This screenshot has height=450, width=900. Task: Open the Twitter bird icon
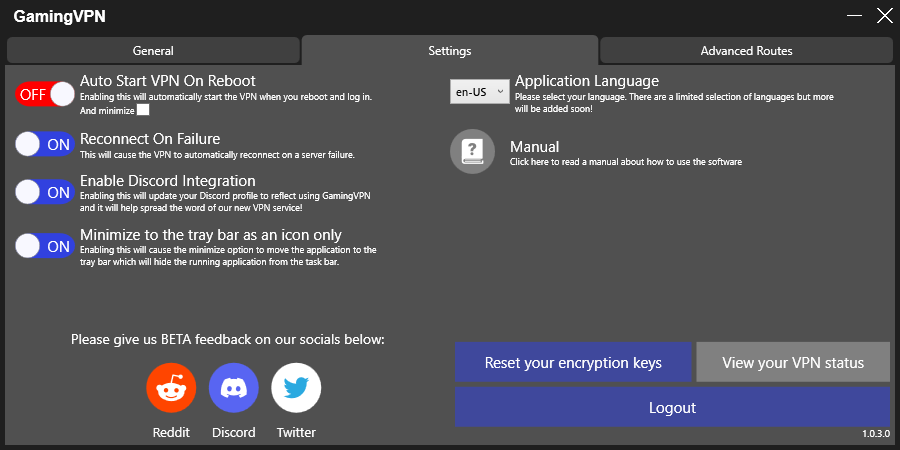coord(296,389)
